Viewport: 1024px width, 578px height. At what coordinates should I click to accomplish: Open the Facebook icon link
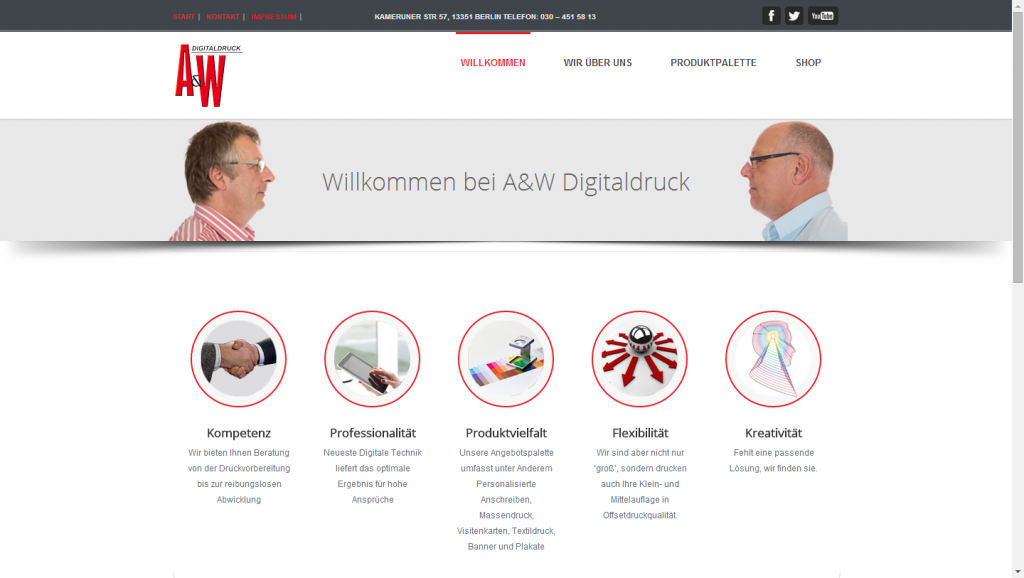[771, 16]
